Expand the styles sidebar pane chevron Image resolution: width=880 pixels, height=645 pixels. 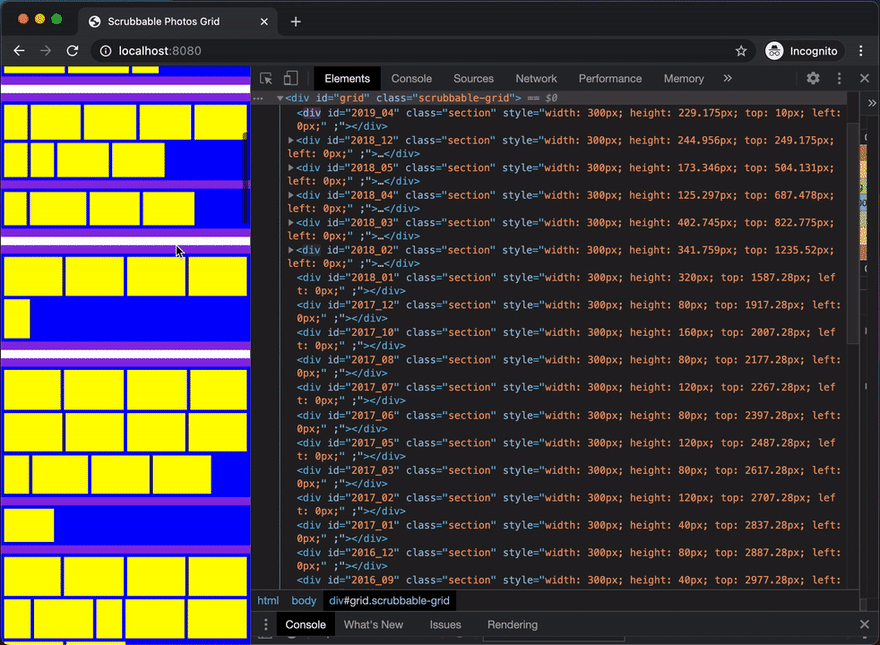872,103
